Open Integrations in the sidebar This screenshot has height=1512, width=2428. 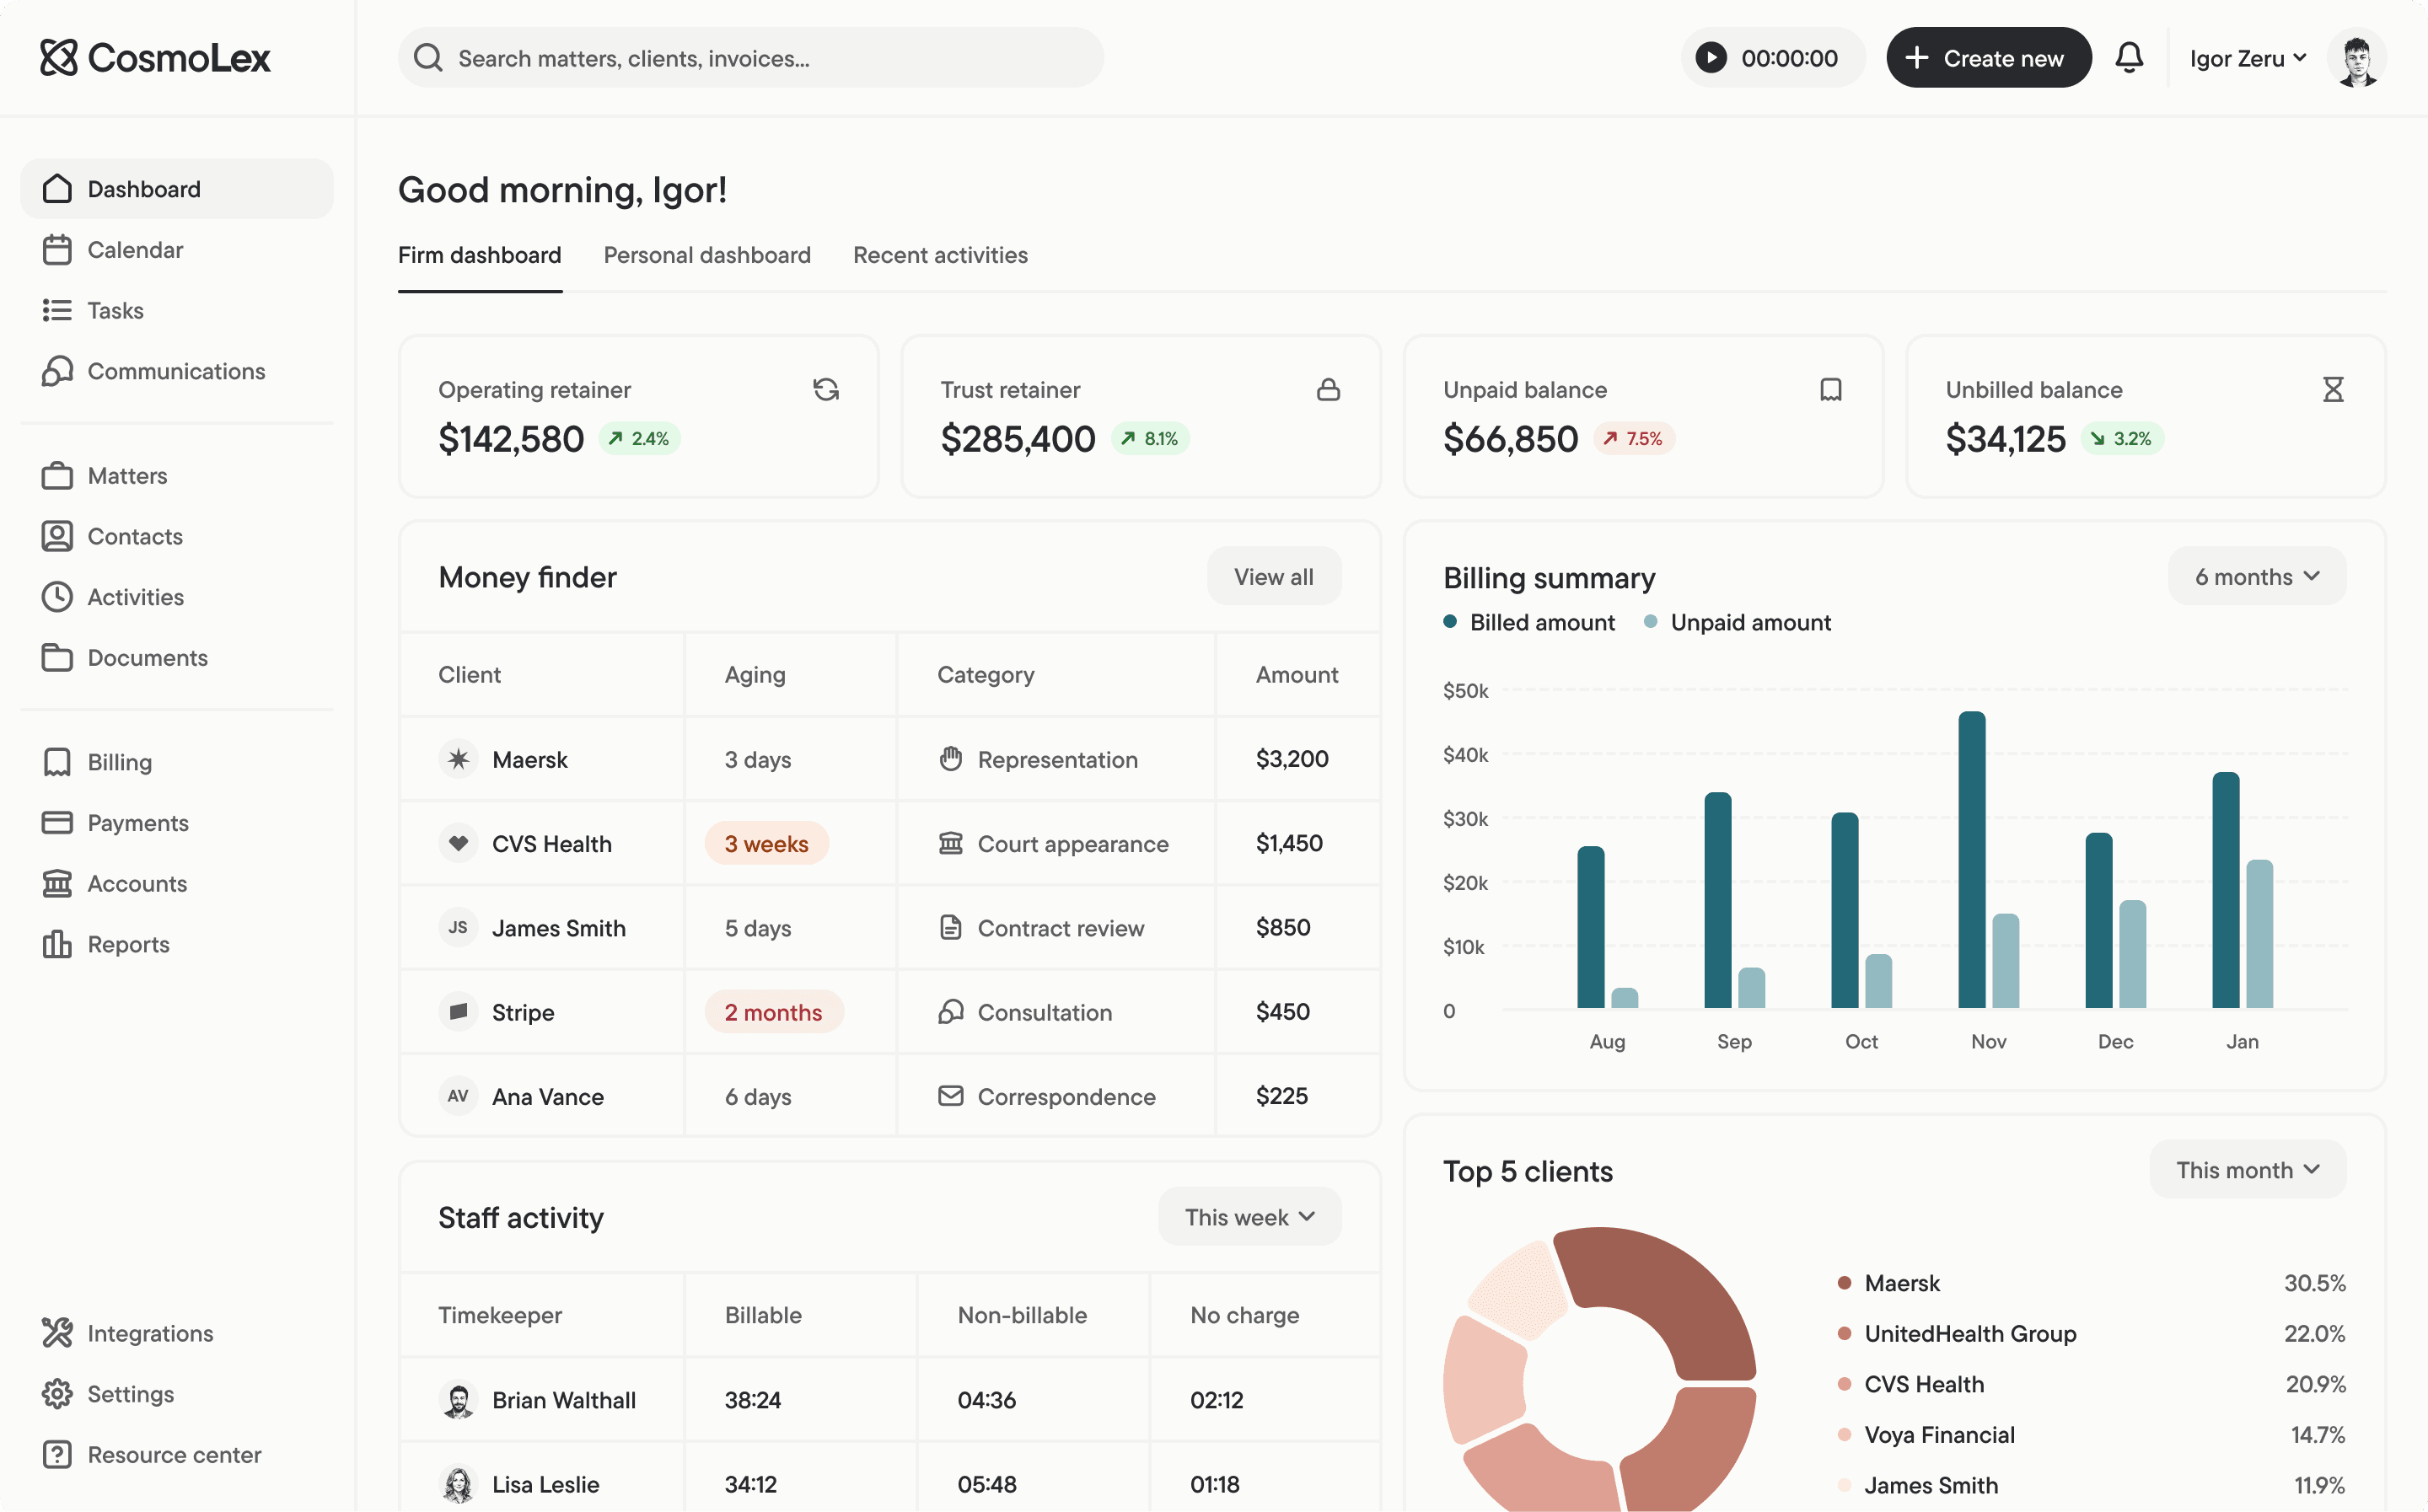[150, 1333]
